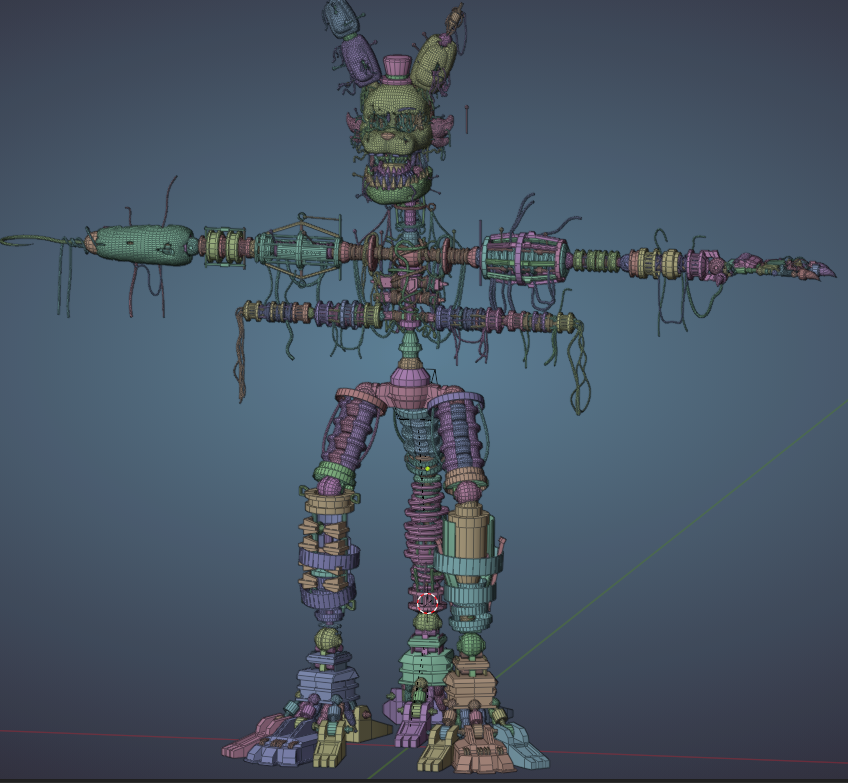The image size is (848, 783).
Task: Select the pink cage-like upper arm frame
Action: 524,258
